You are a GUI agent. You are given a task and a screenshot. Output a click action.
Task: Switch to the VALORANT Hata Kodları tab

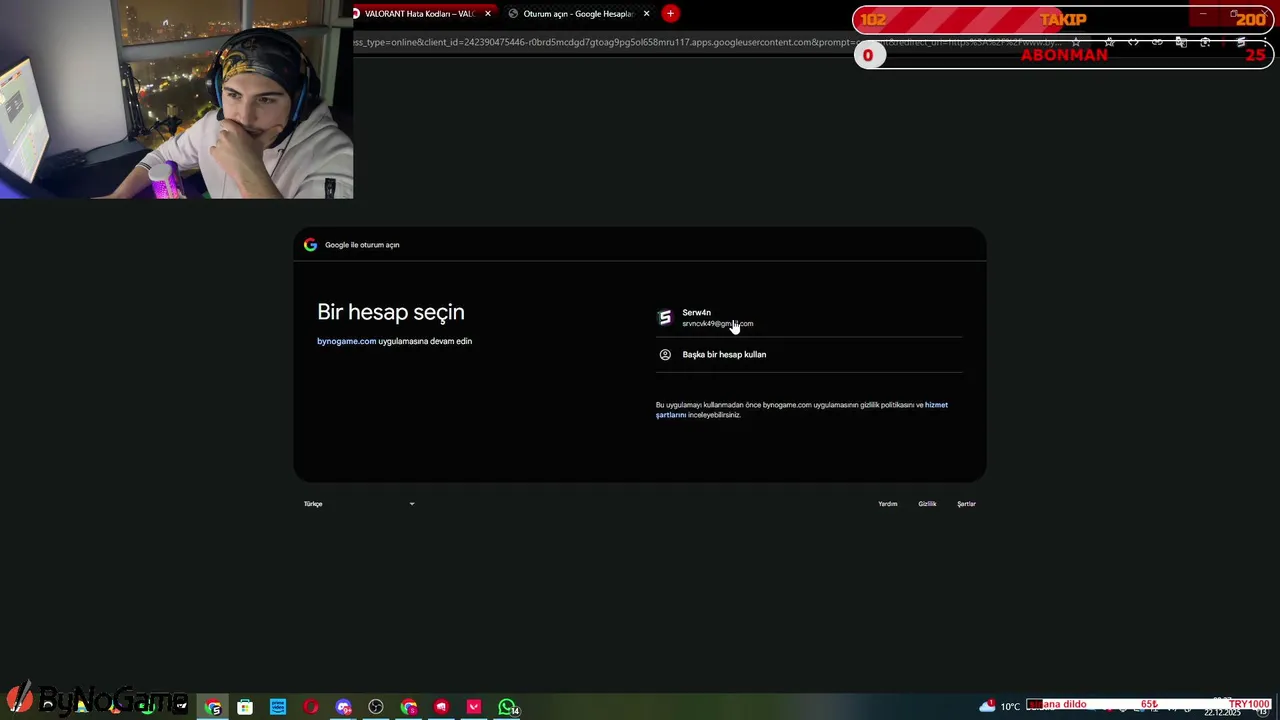pos(418,13)
